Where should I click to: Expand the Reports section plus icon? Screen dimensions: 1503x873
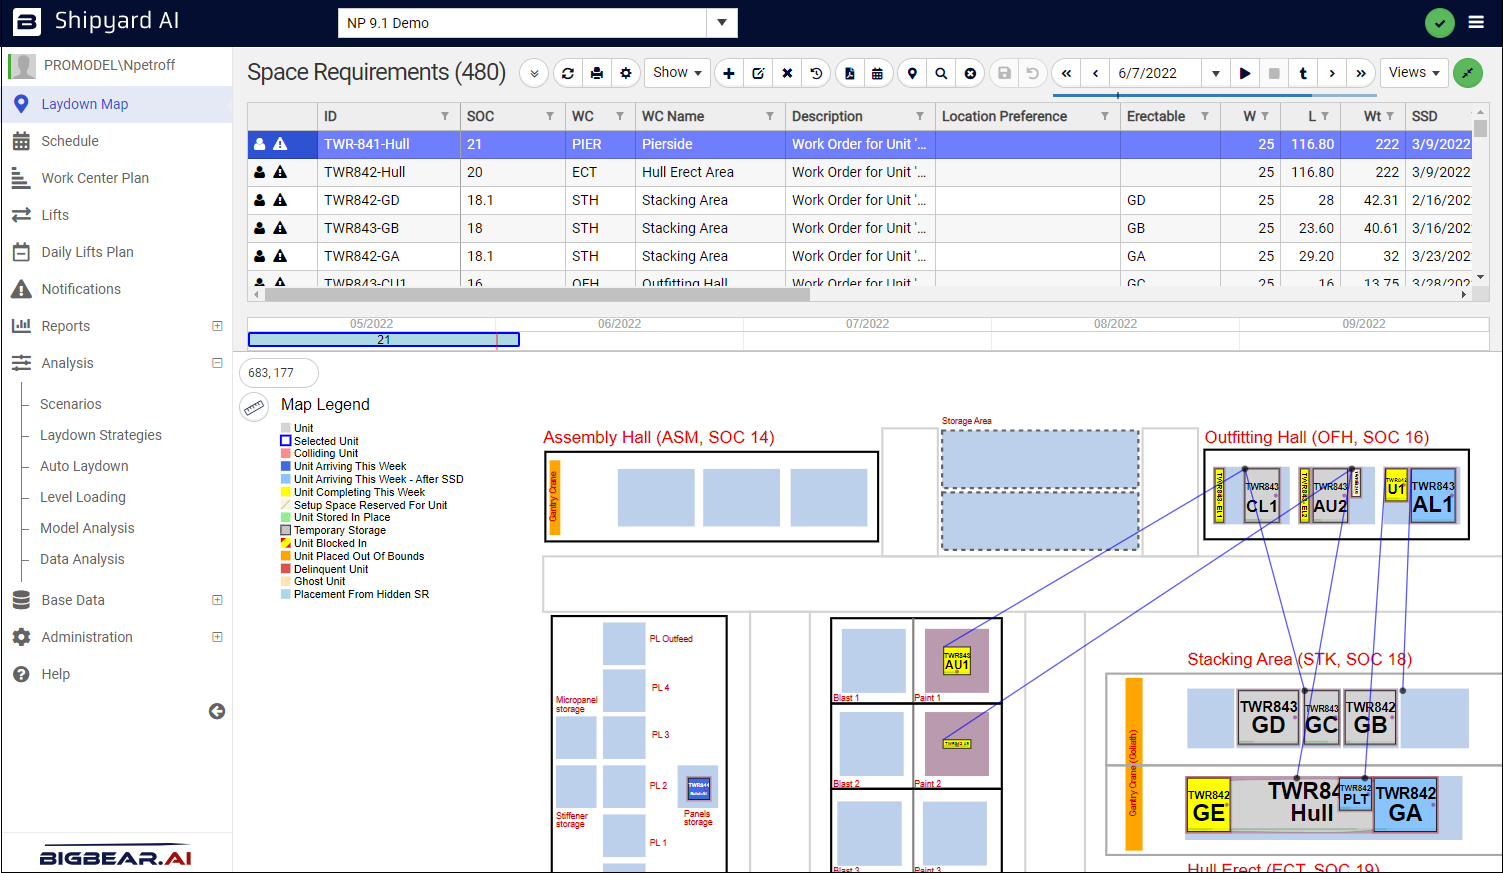(217, 326)
